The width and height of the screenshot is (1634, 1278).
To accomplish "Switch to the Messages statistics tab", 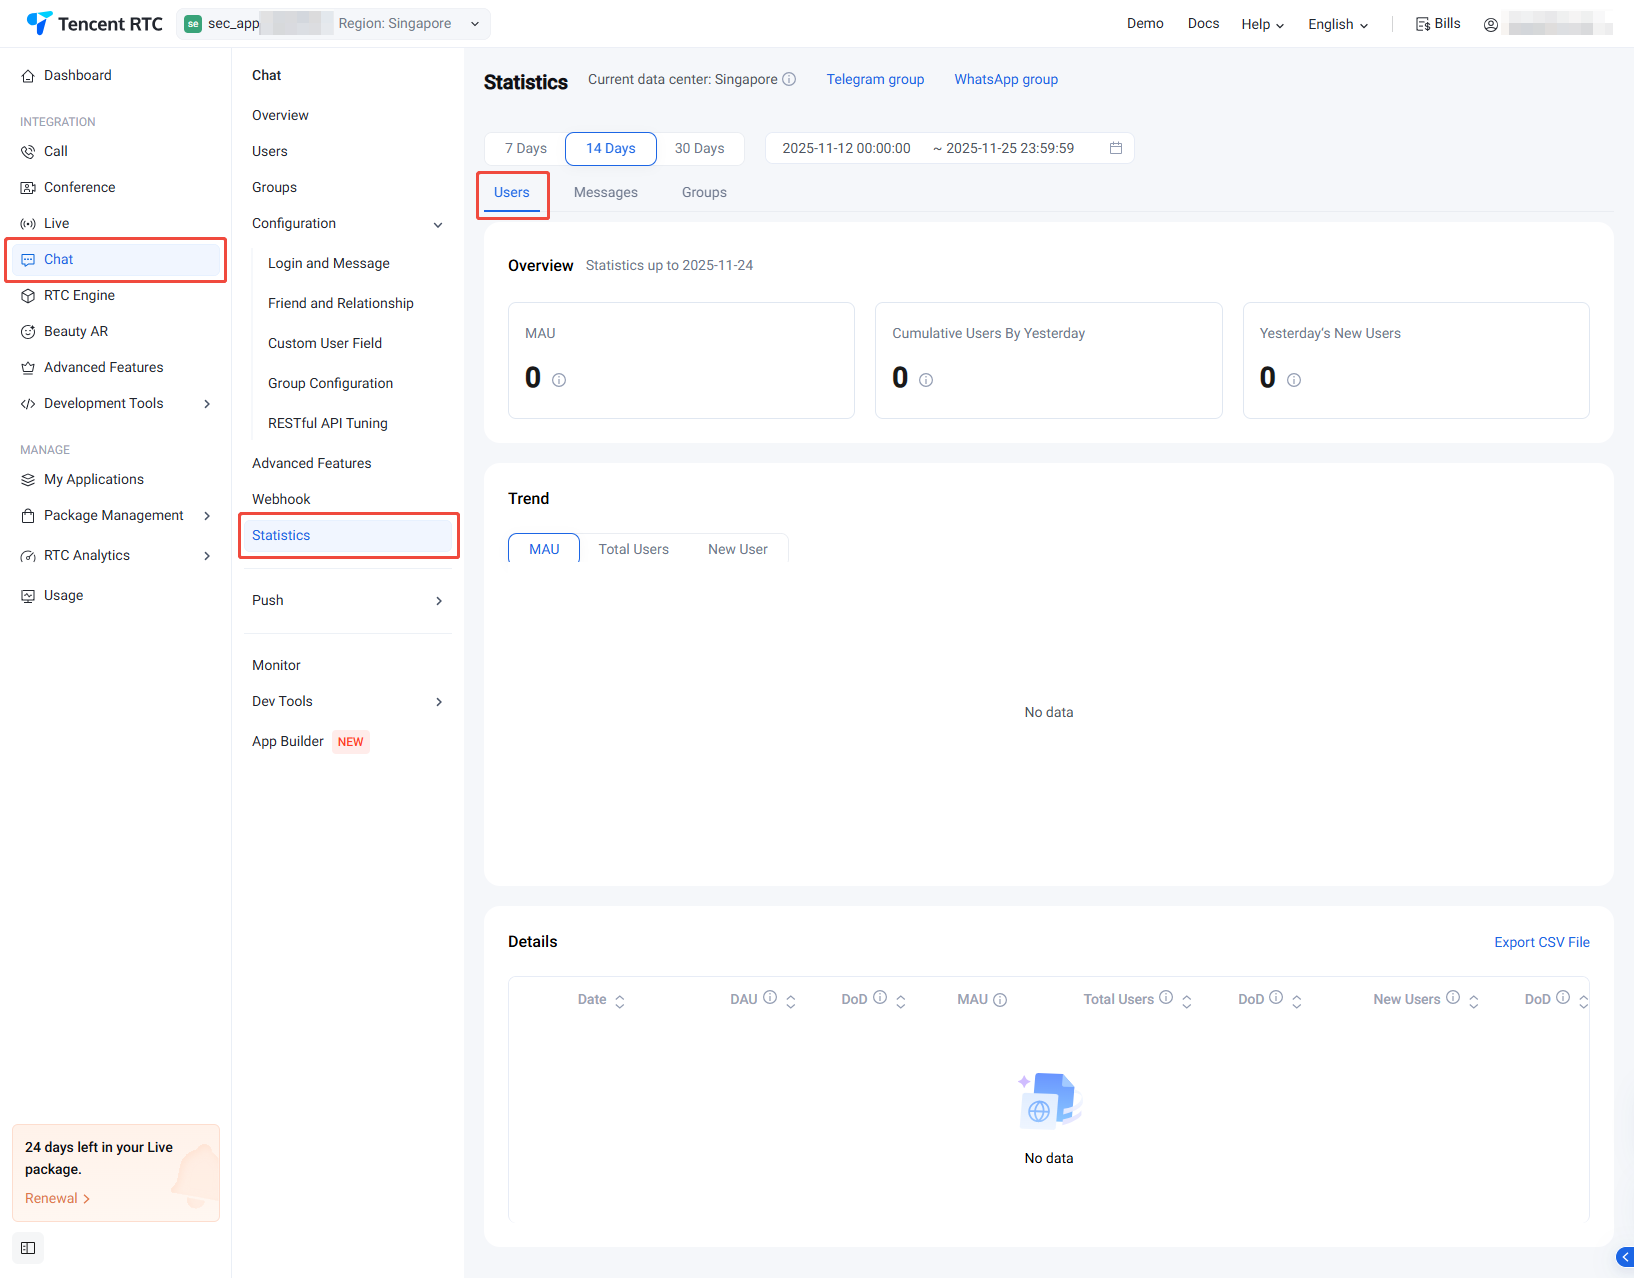I will click(605, 192).
